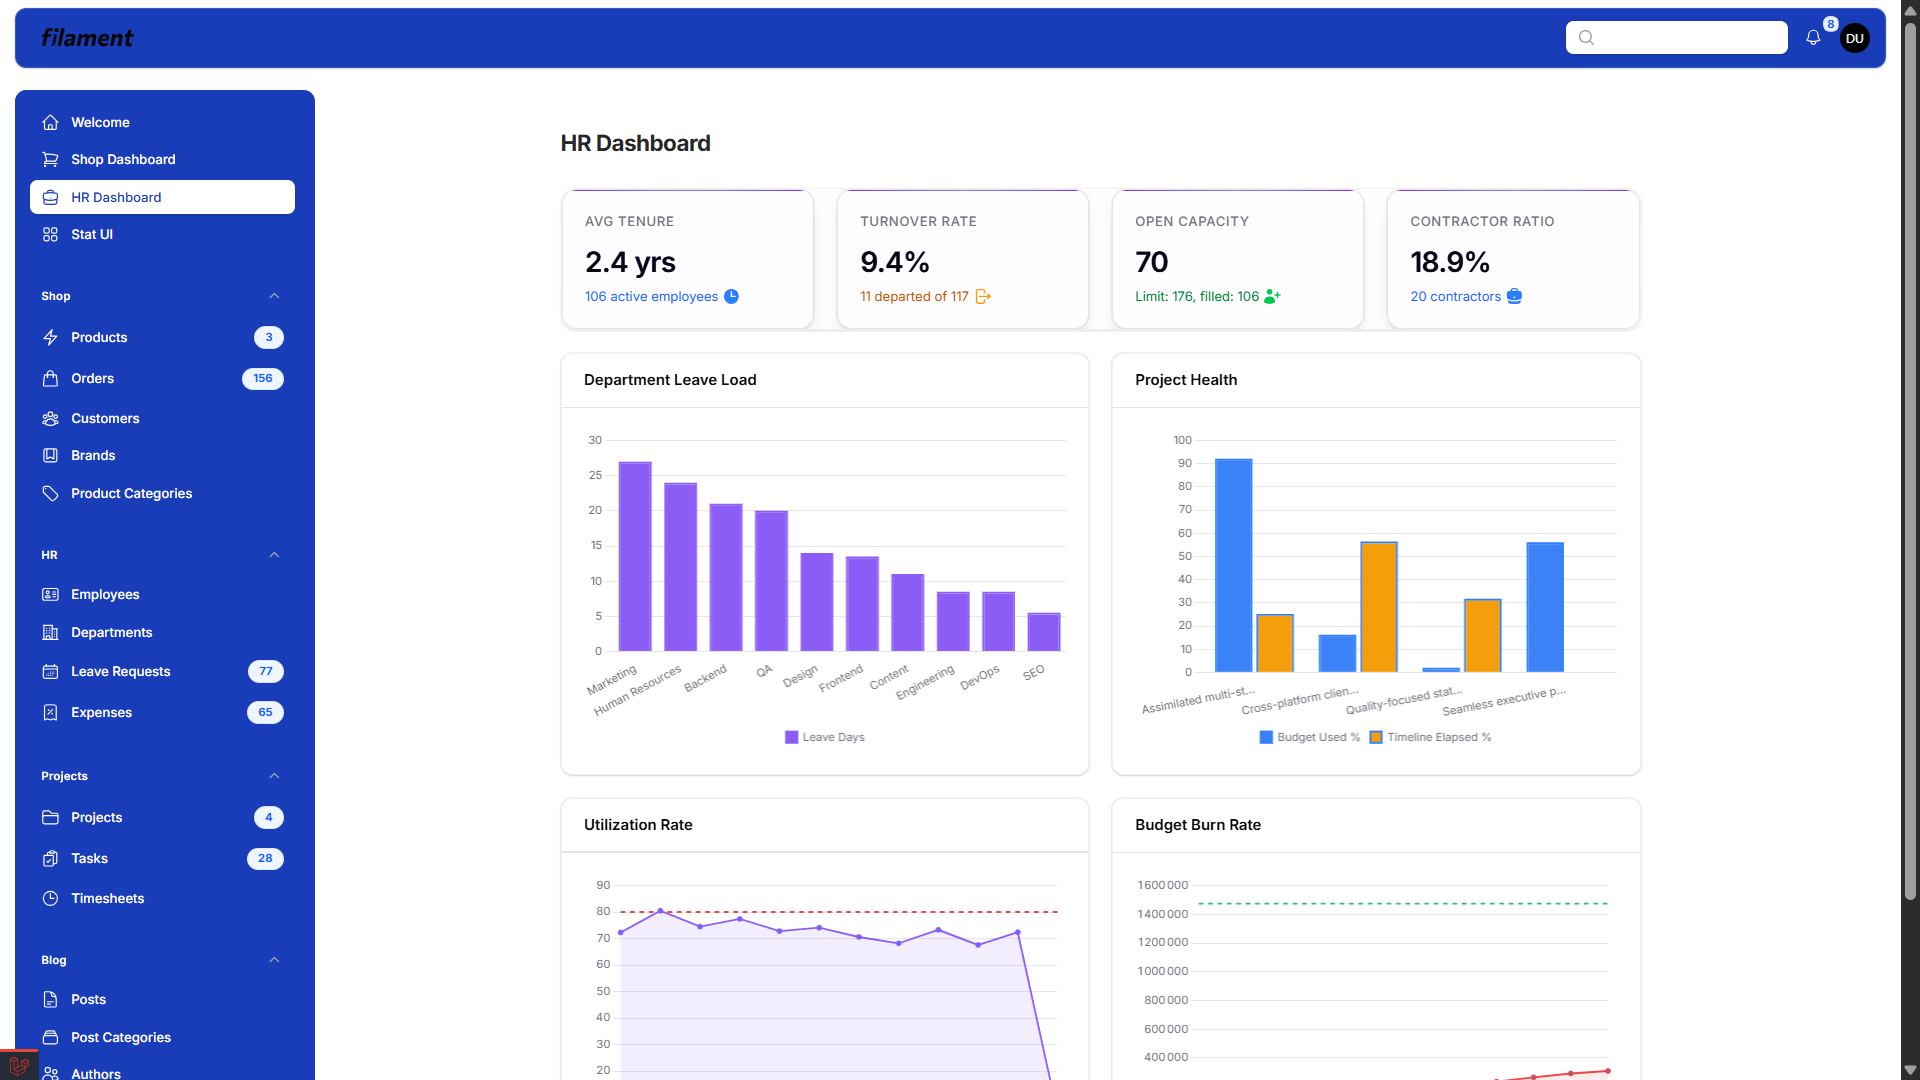Screen dimensions: 1920x1080
Task: Click the Expenses 65 badge
Action: [265, 712]
